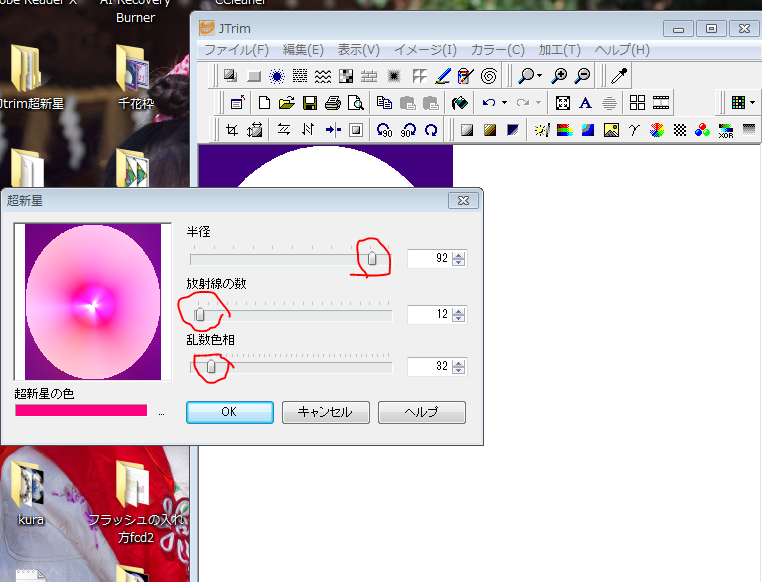Click the 乱数色相 field showing 32
Screen dimensions: 762x582
coord(430,366)
